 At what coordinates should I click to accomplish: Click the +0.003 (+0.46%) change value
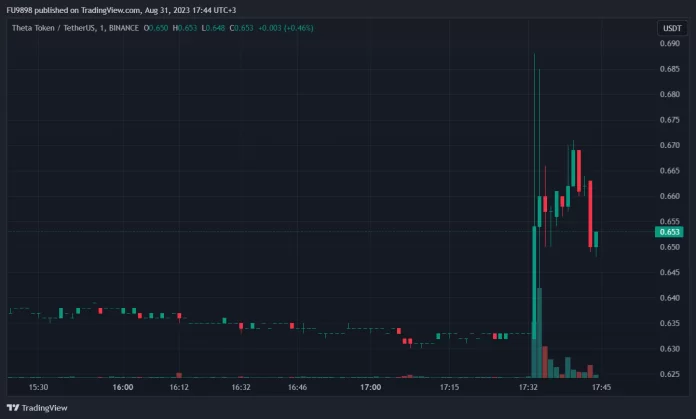click(285, 28)
